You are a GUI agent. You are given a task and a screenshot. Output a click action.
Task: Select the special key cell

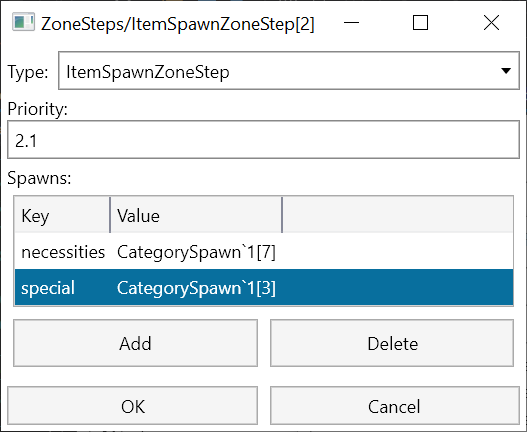[63, 288]
